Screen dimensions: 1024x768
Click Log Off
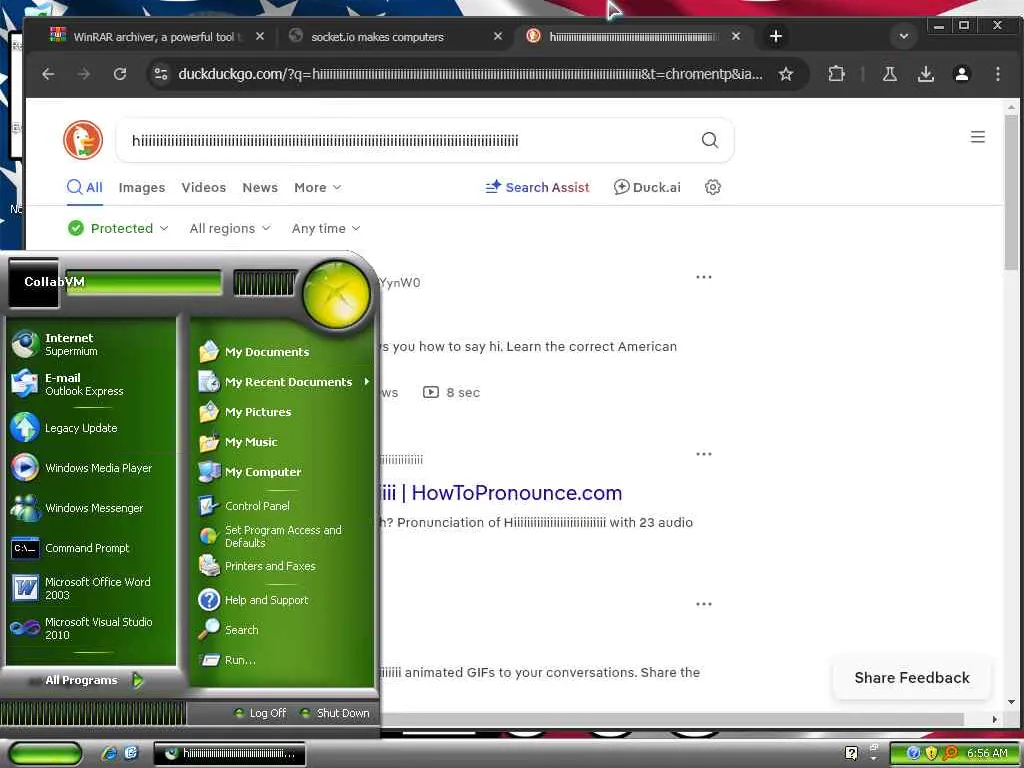(x=260, y=713)
